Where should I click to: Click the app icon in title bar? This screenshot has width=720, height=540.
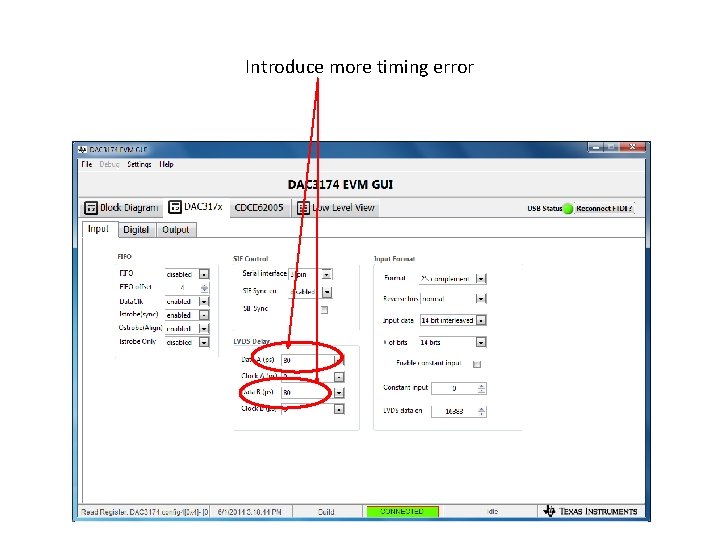click(x=83, y=150)
